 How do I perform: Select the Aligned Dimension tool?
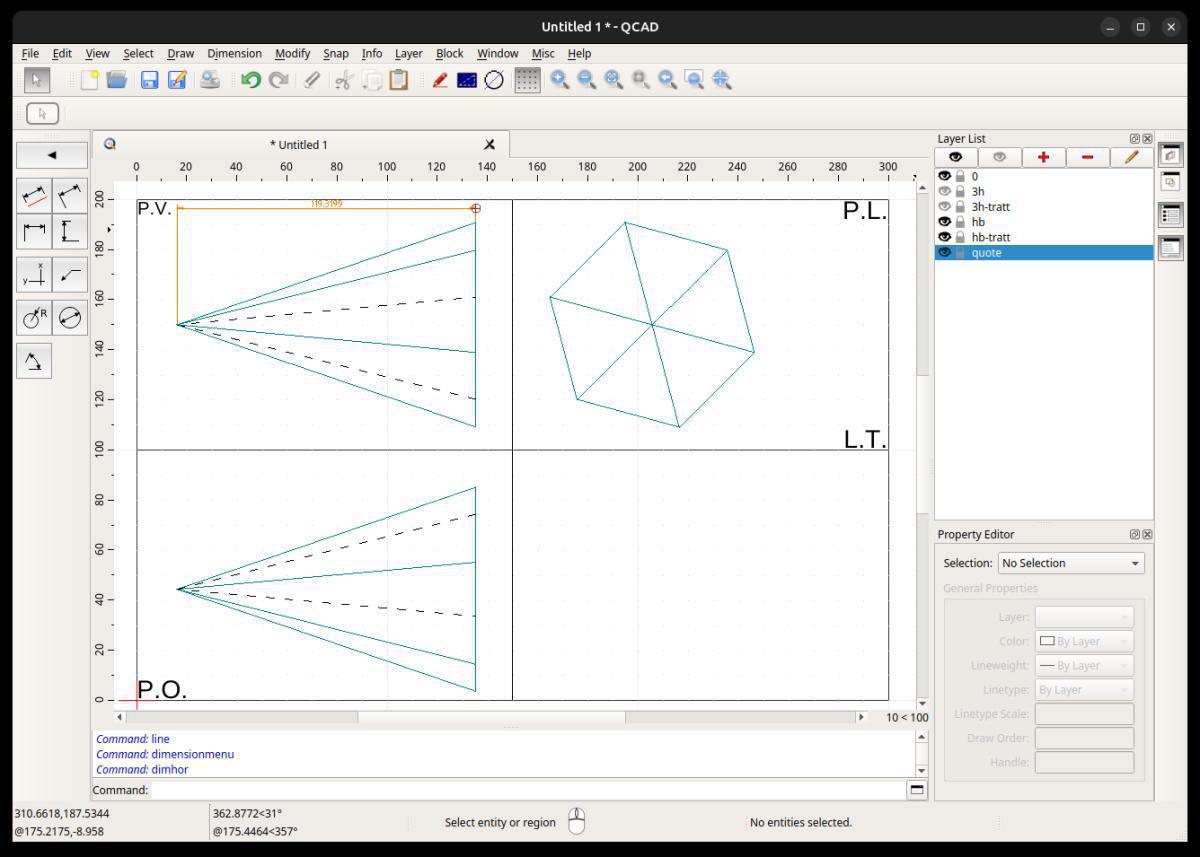tap(34, 196)
